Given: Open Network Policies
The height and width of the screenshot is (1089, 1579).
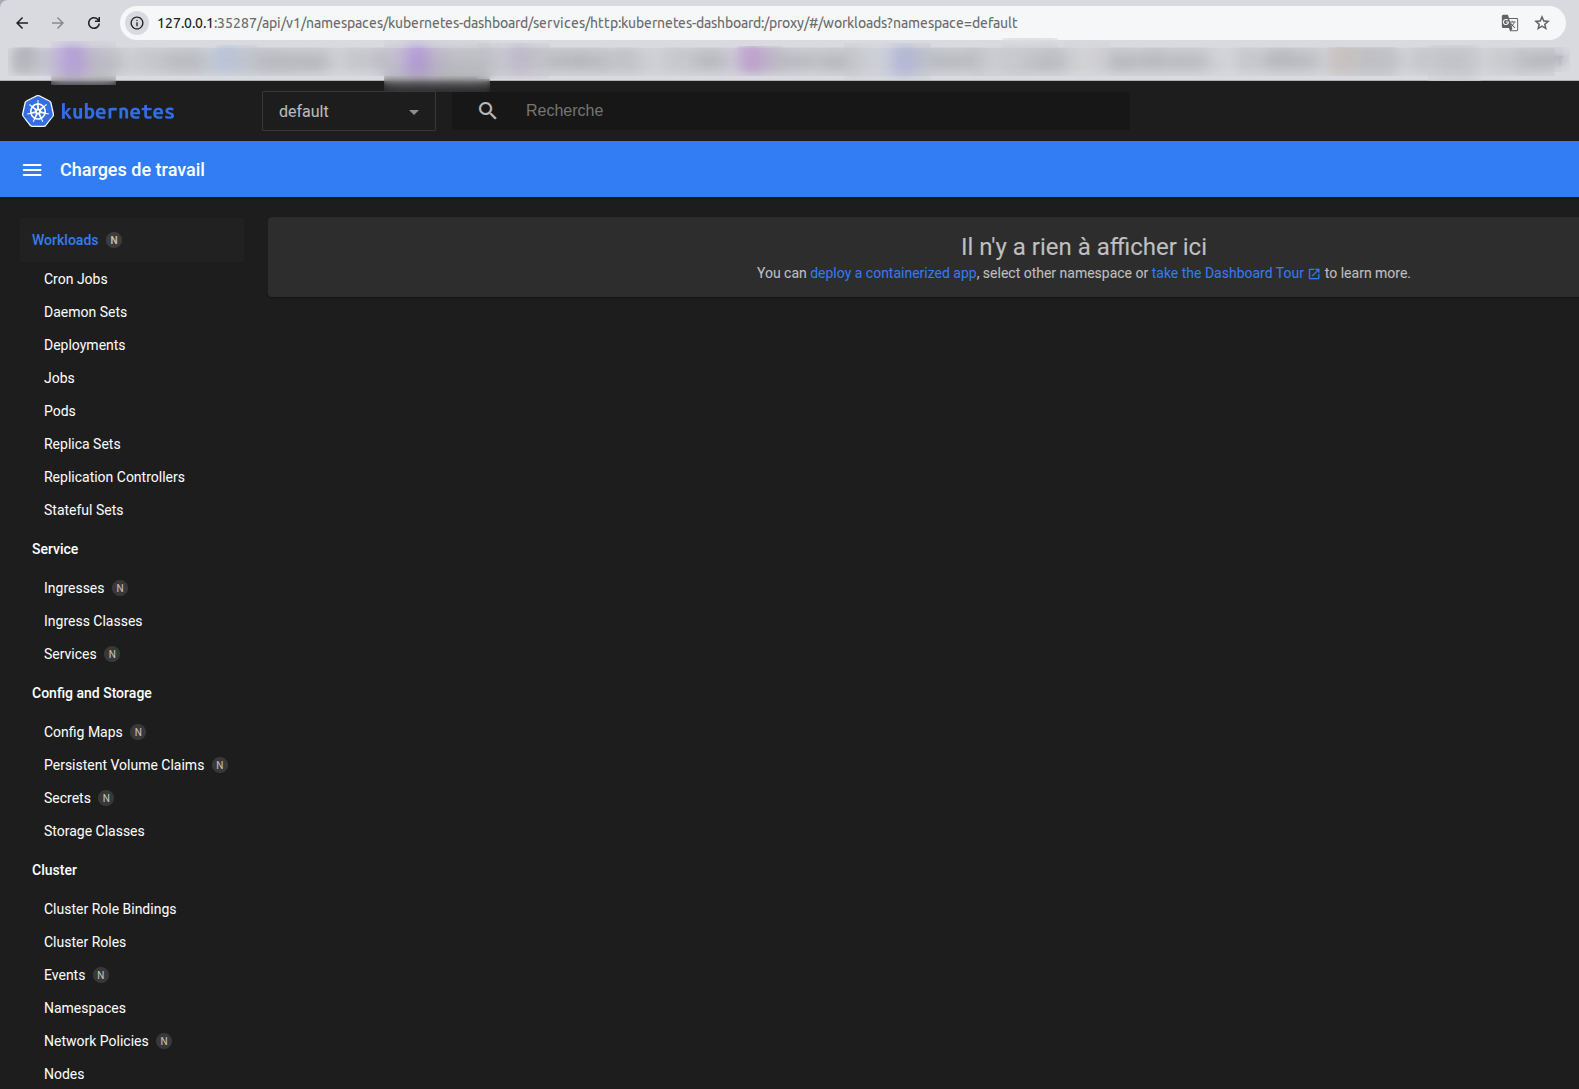Looking at the screenshot, I should 96,1041.
